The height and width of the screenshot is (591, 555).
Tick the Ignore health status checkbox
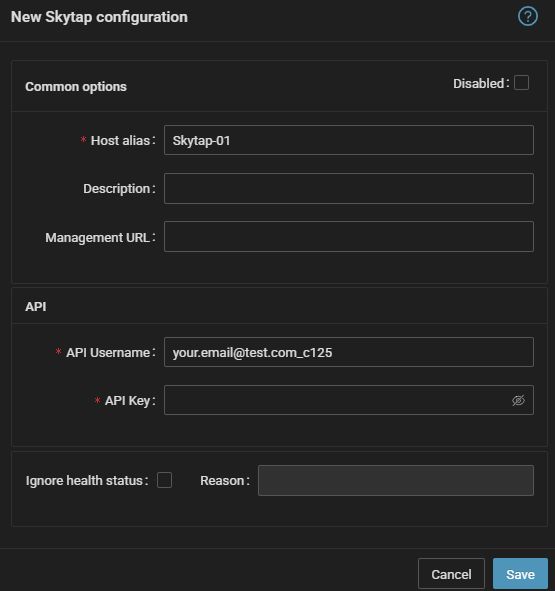[164, 480]
